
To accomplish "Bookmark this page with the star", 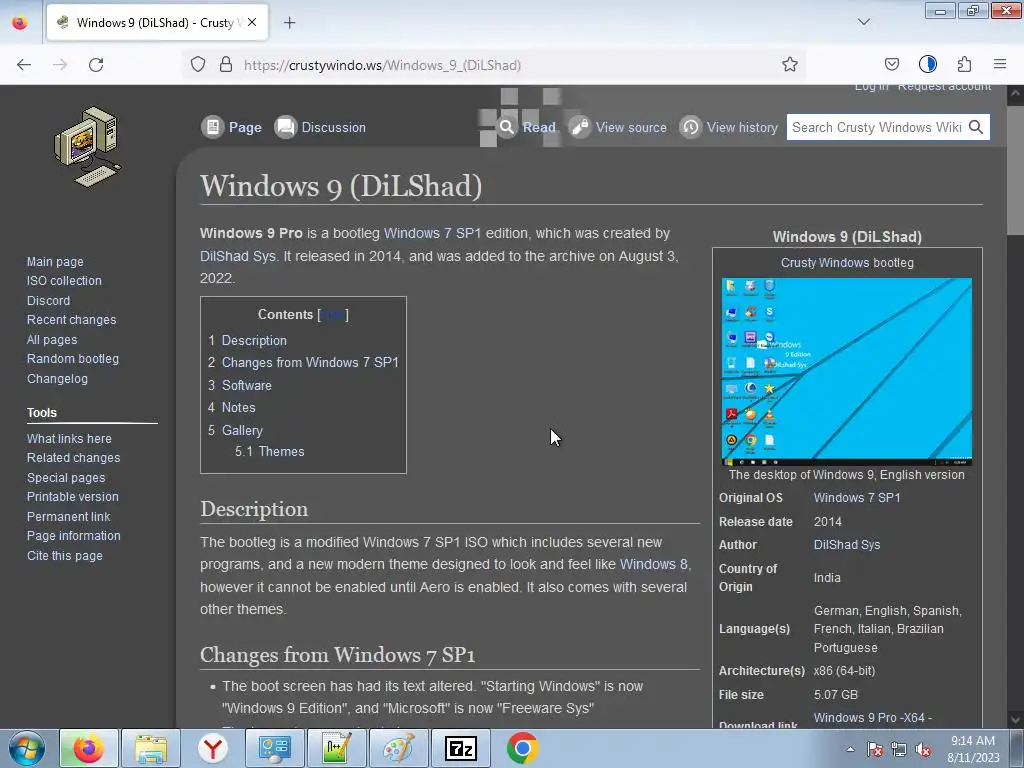I will tap(790, 65).
